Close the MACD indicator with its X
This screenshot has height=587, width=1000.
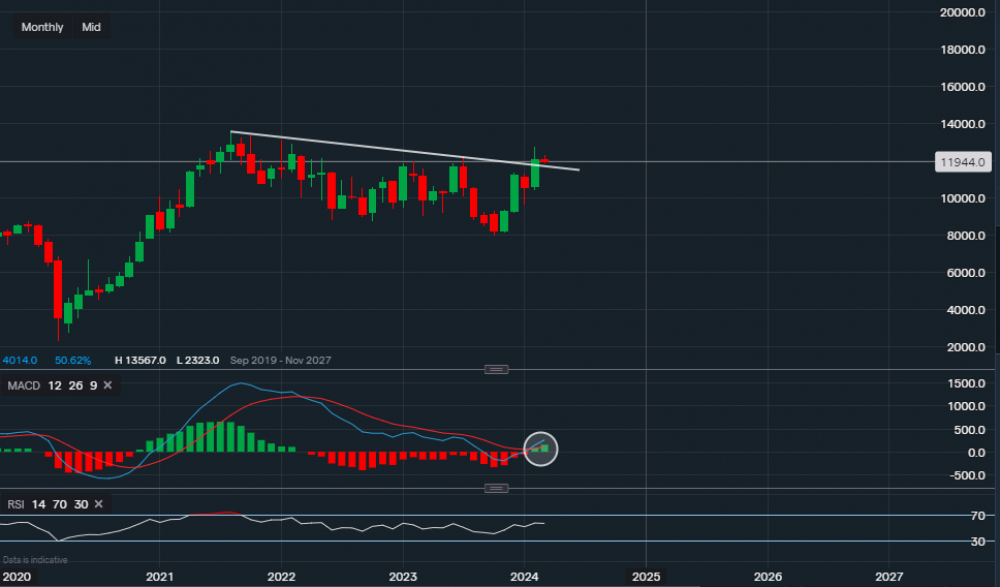pyautogui.click(x=108, y=385)
